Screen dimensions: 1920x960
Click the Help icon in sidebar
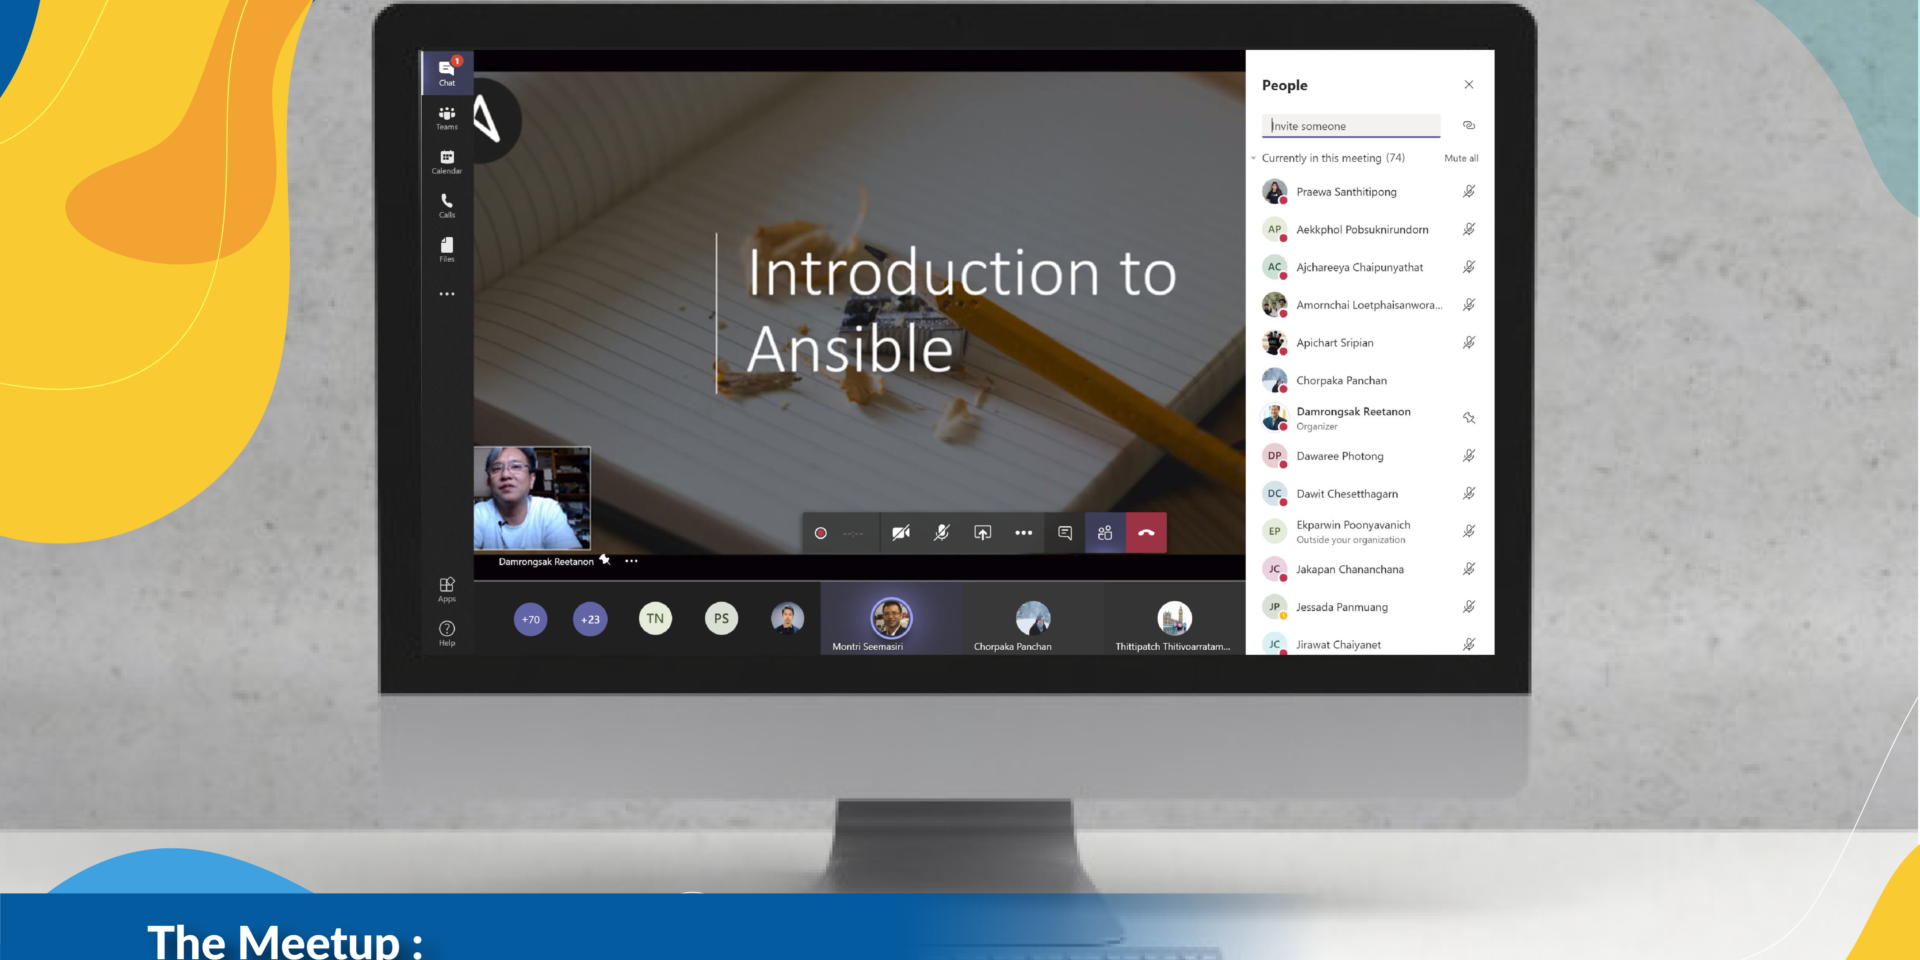(x=447, y=632)
